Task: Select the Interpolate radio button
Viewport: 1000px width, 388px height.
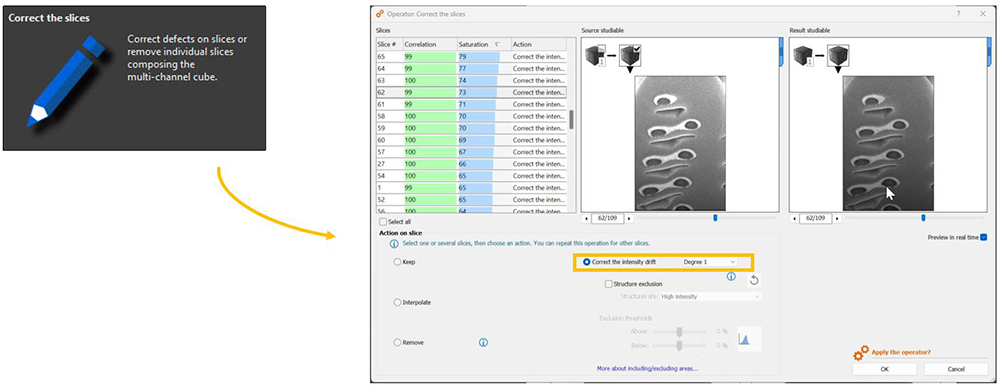Action: (398, 302)
